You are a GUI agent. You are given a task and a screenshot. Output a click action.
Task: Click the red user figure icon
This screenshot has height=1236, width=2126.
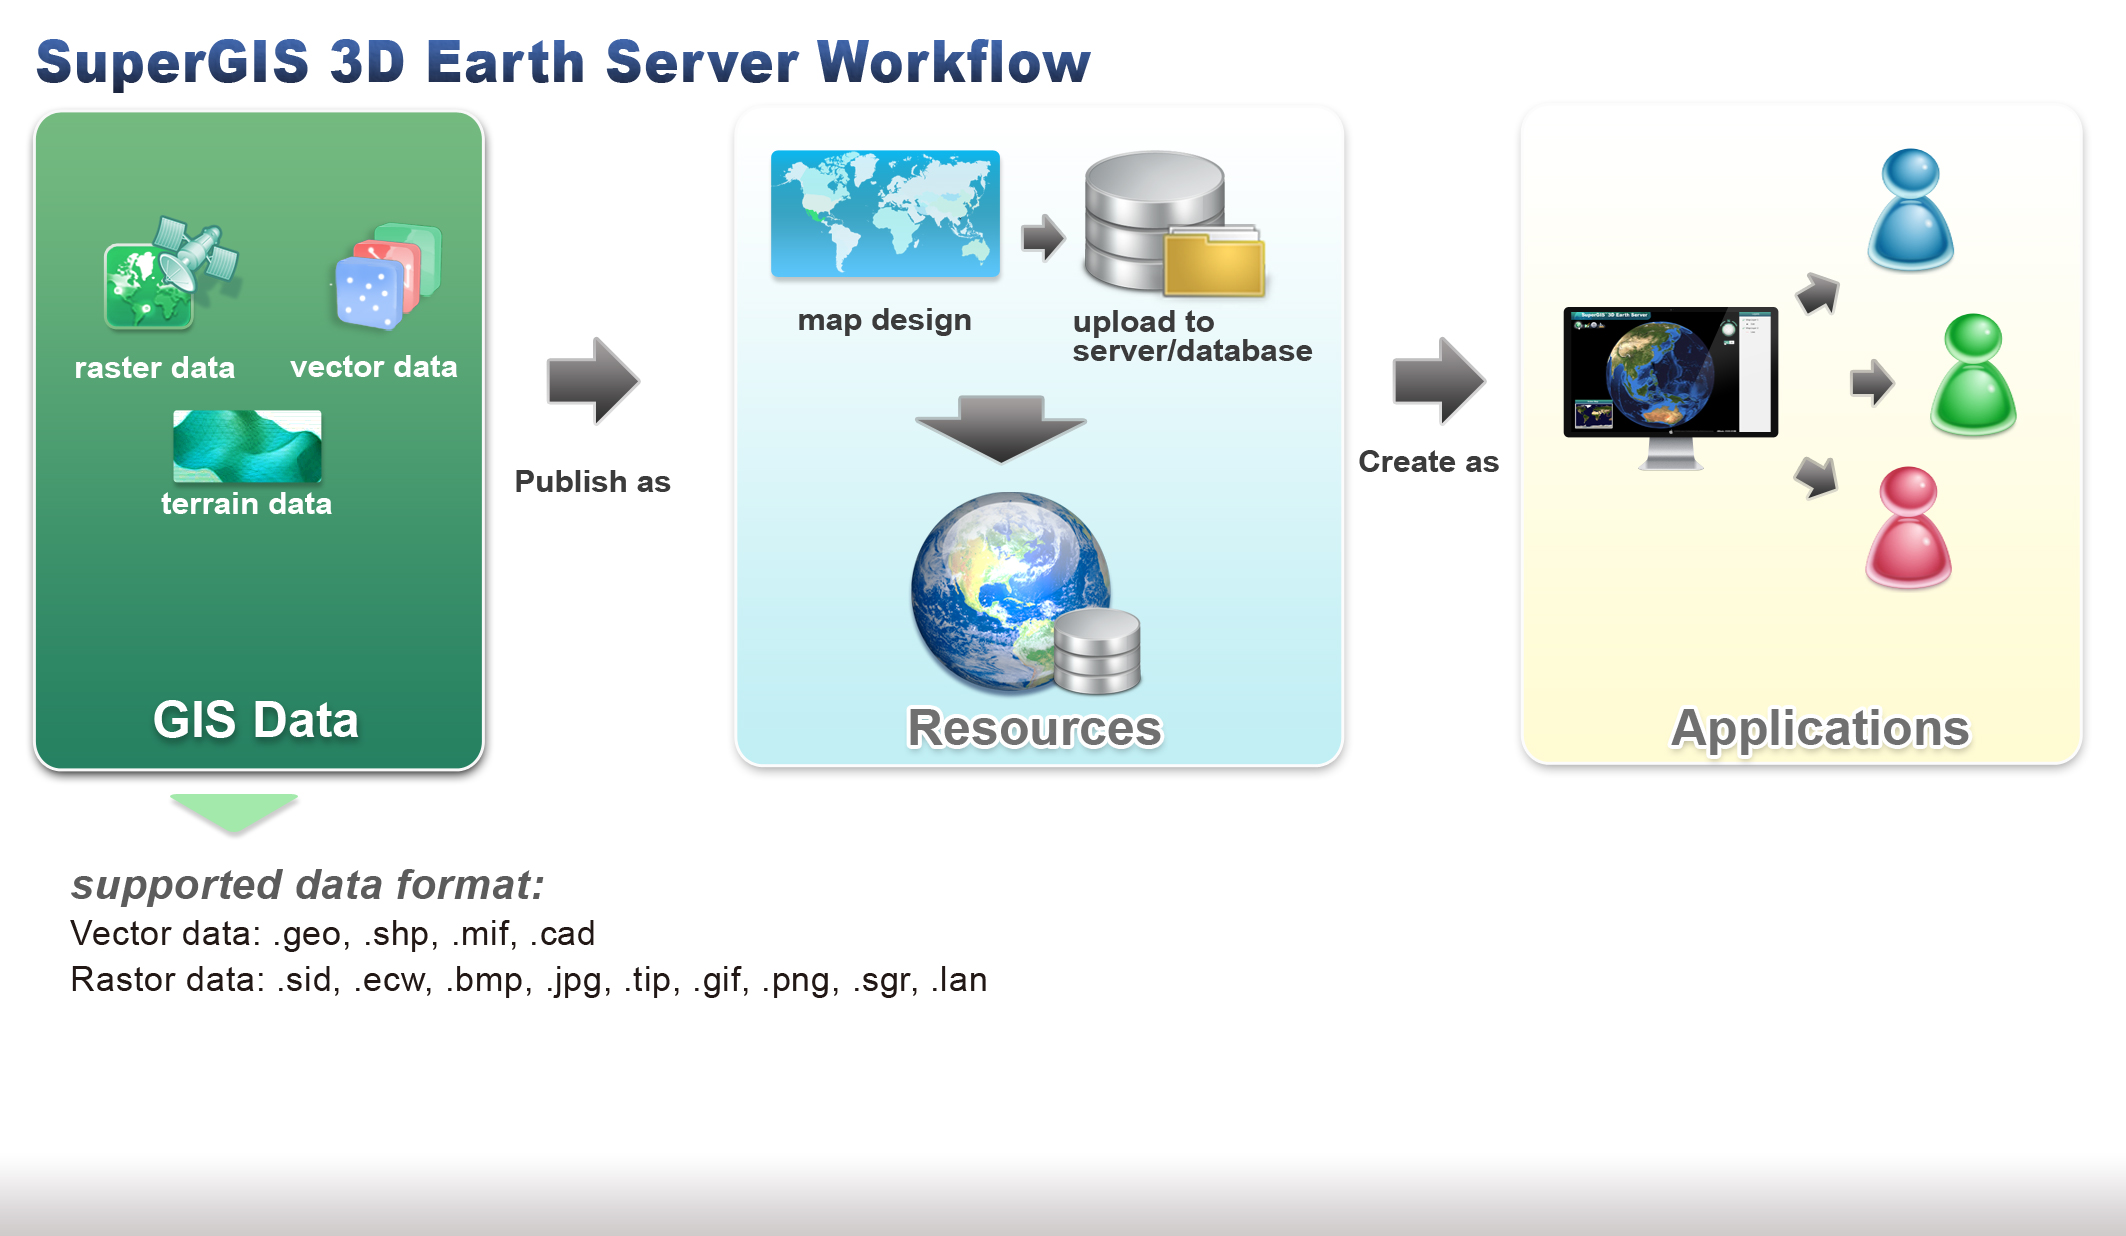tap(1908, 527)
